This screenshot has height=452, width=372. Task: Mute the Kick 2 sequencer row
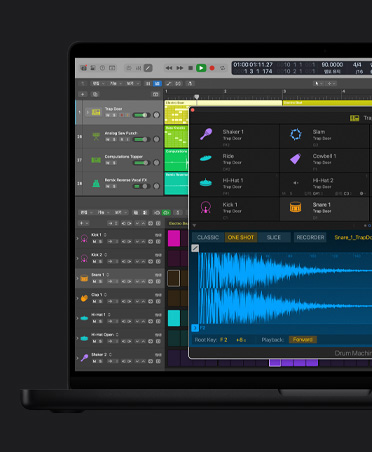coord(95,261)
